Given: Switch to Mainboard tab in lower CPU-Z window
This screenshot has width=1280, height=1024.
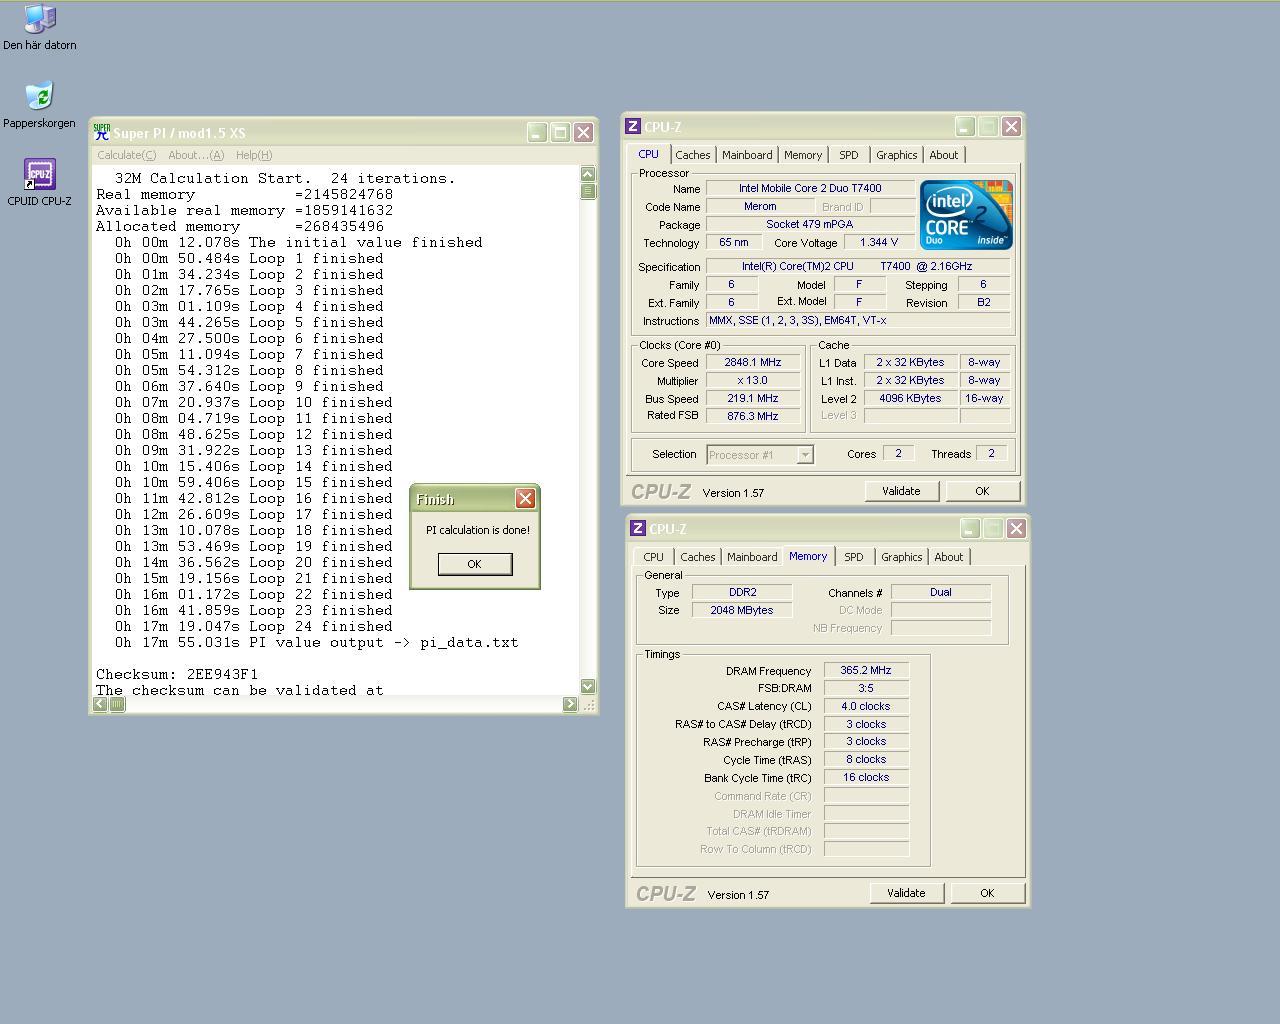Looking at the screenshot, I should click(752, 557).
